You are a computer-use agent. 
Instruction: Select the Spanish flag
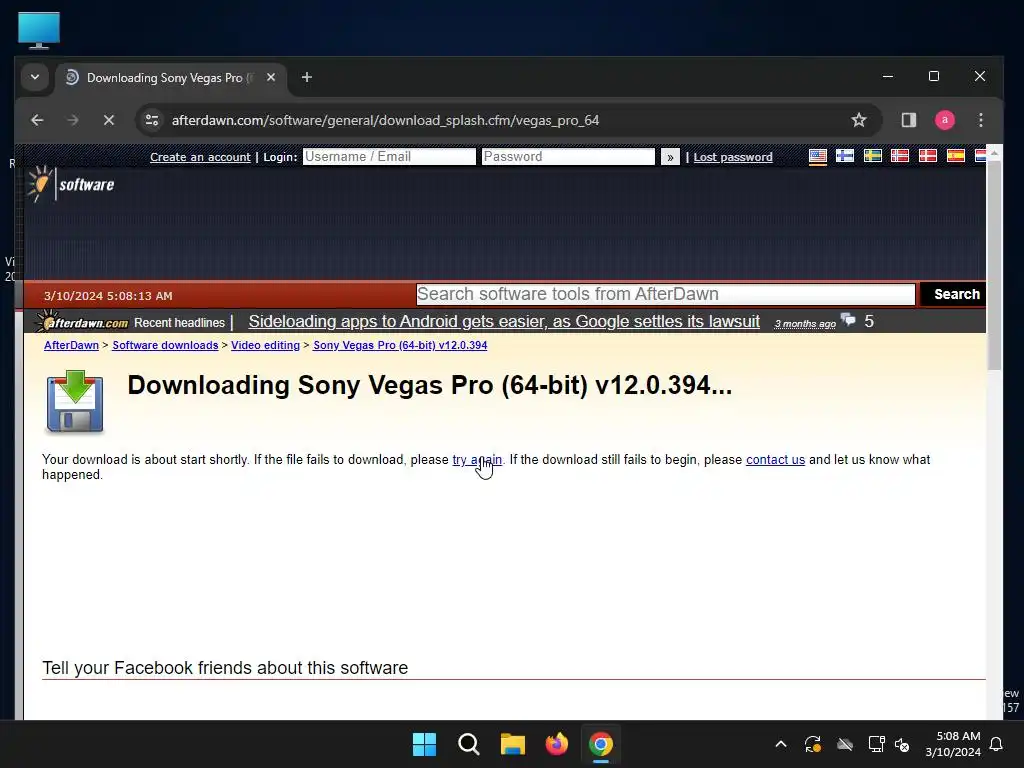point(956,156)
